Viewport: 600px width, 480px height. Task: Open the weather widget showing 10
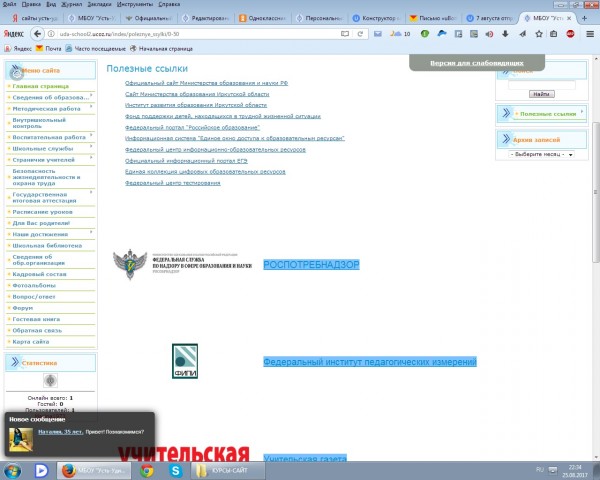tap(400, 34)
